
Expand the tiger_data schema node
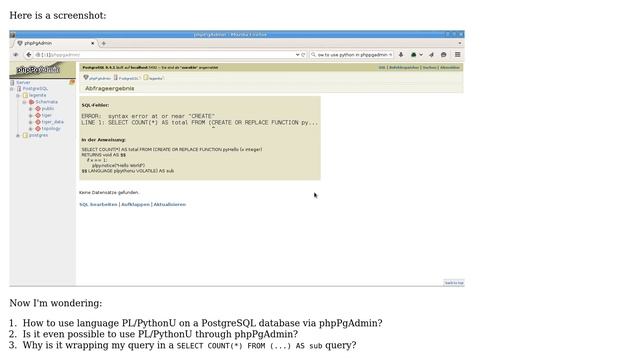[x=31, y=122]
